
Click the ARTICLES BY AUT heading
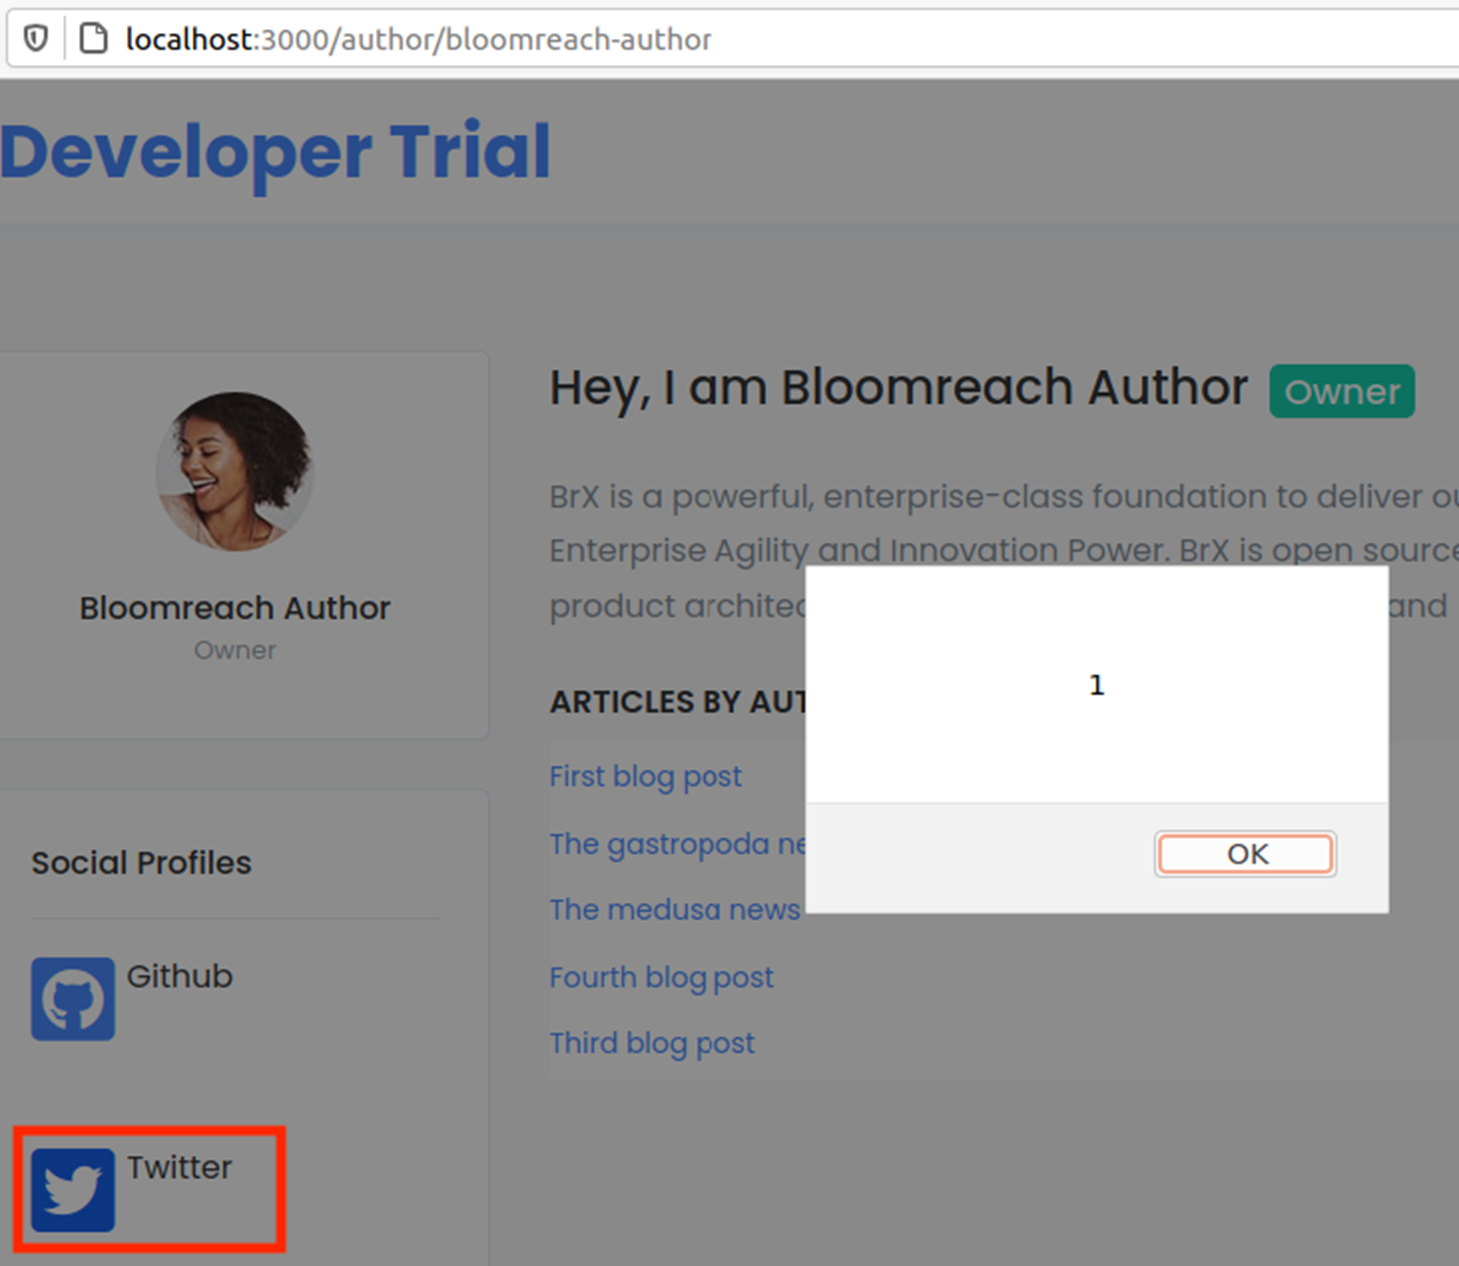tap(678, 702)
